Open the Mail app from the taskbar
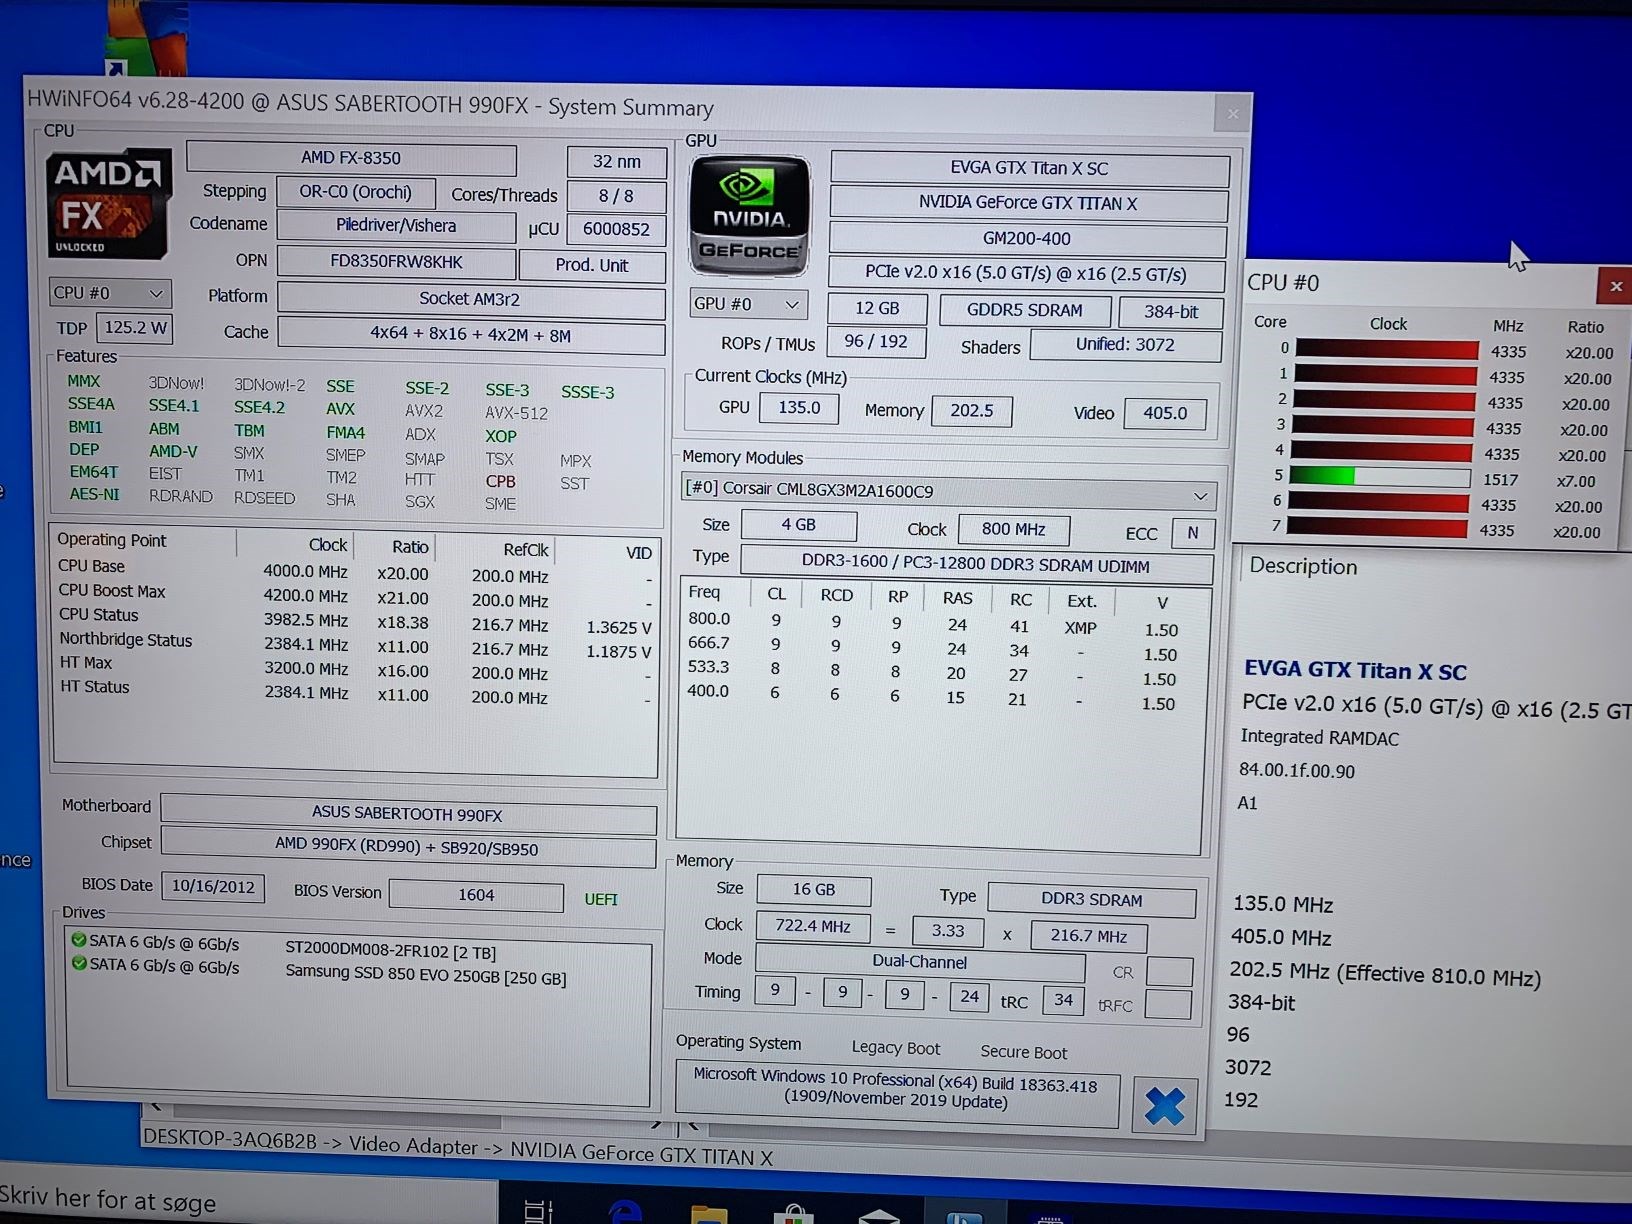 click(878, 1216)
